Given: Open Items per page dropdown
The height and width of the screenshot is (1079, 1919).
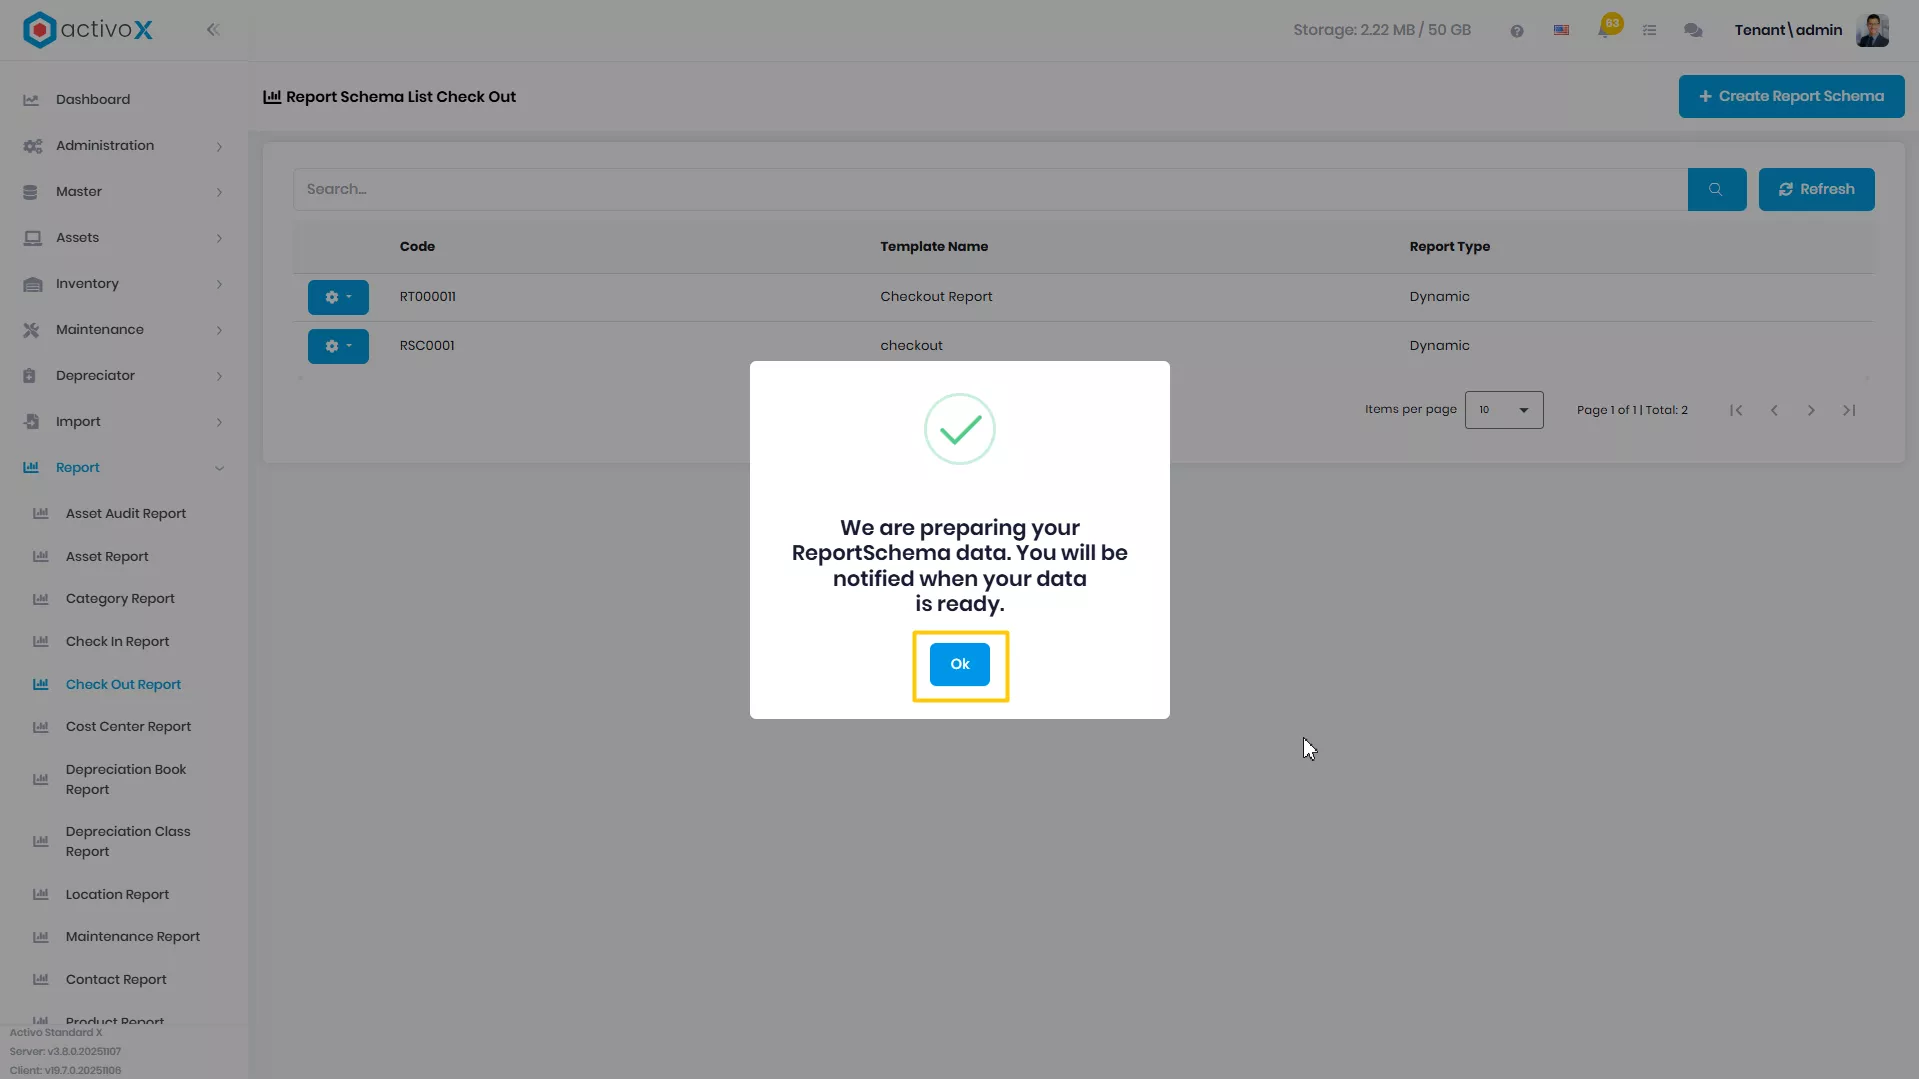Looking at the screenshot, I should 1504,410.
